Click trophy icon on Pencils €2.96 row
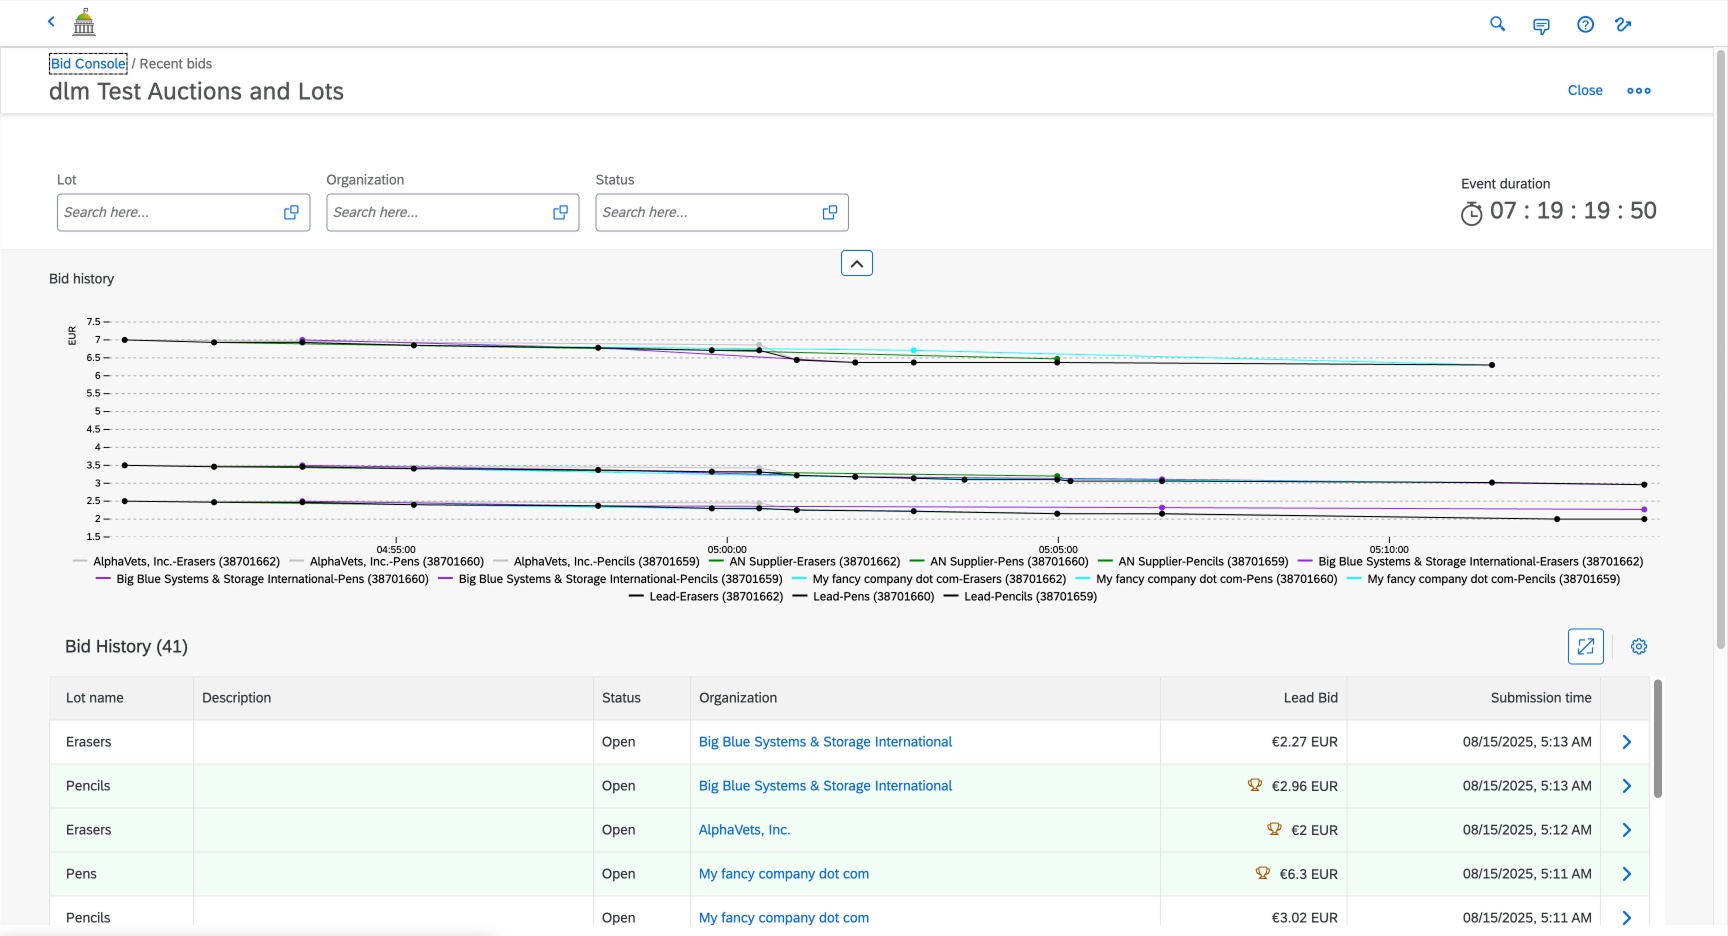 (1254, 785)
